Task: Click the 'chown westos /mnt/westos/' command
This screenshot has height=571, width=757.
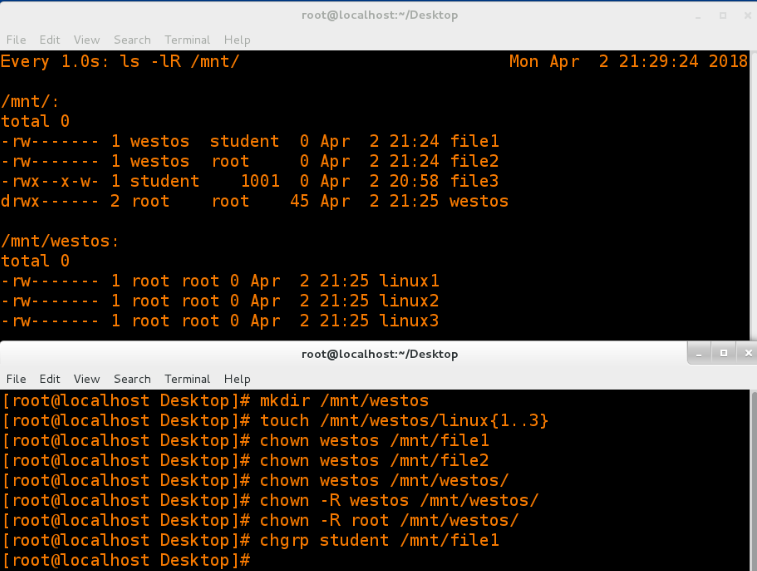Action: point(384,480)
